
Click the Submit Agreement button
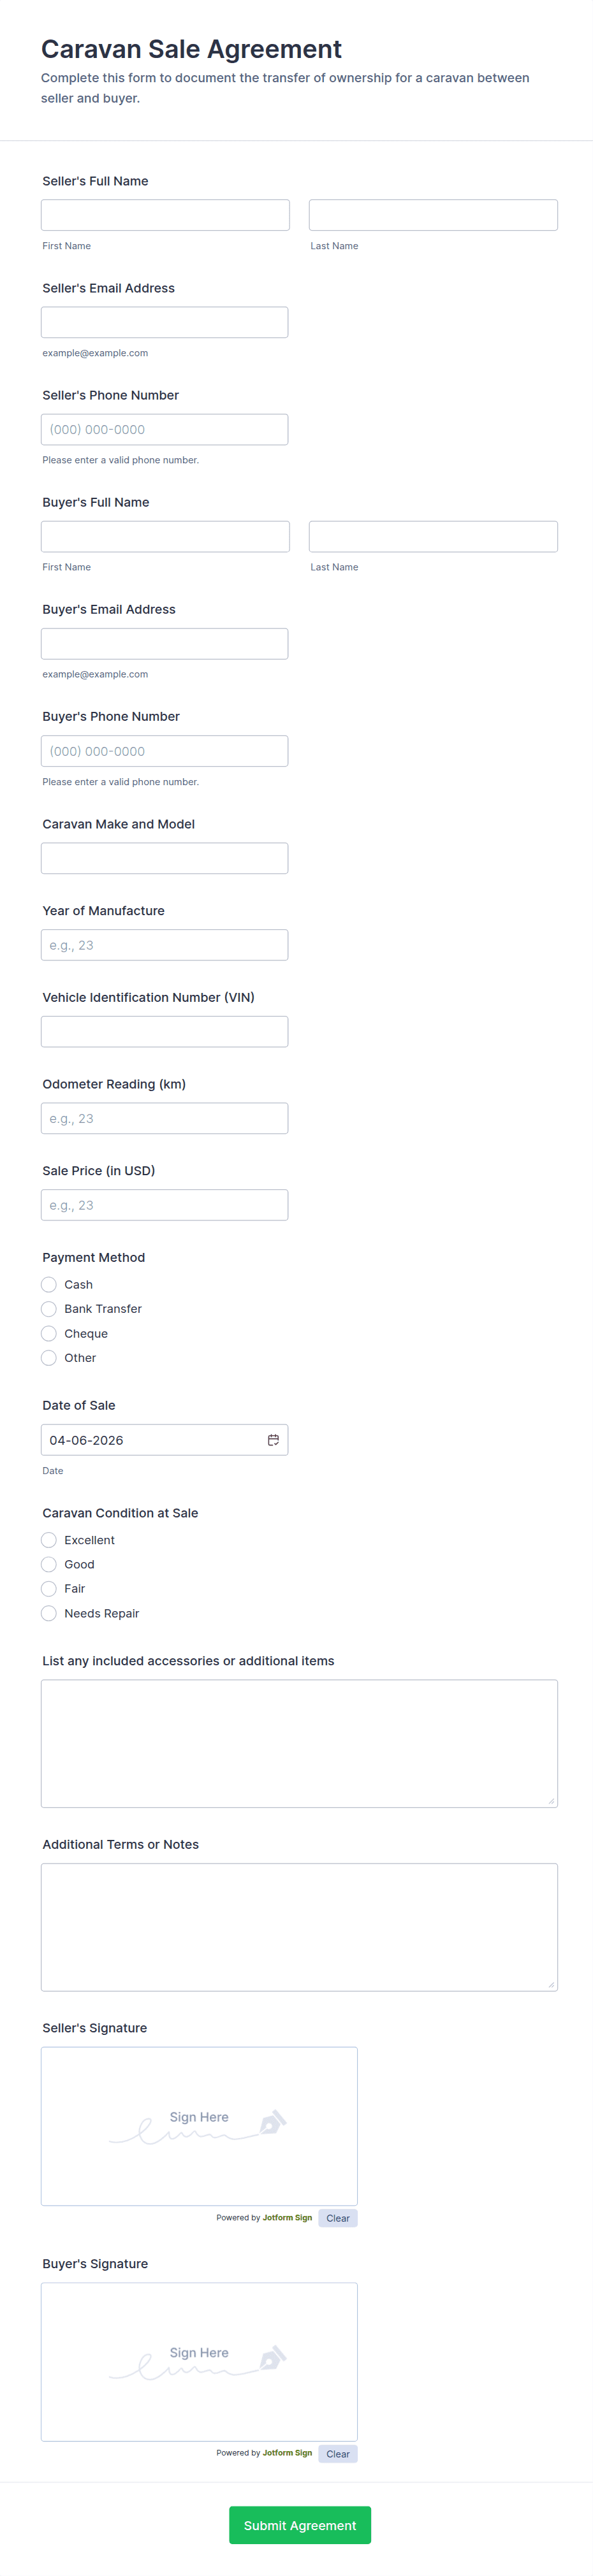click(x=299, y=2525)
